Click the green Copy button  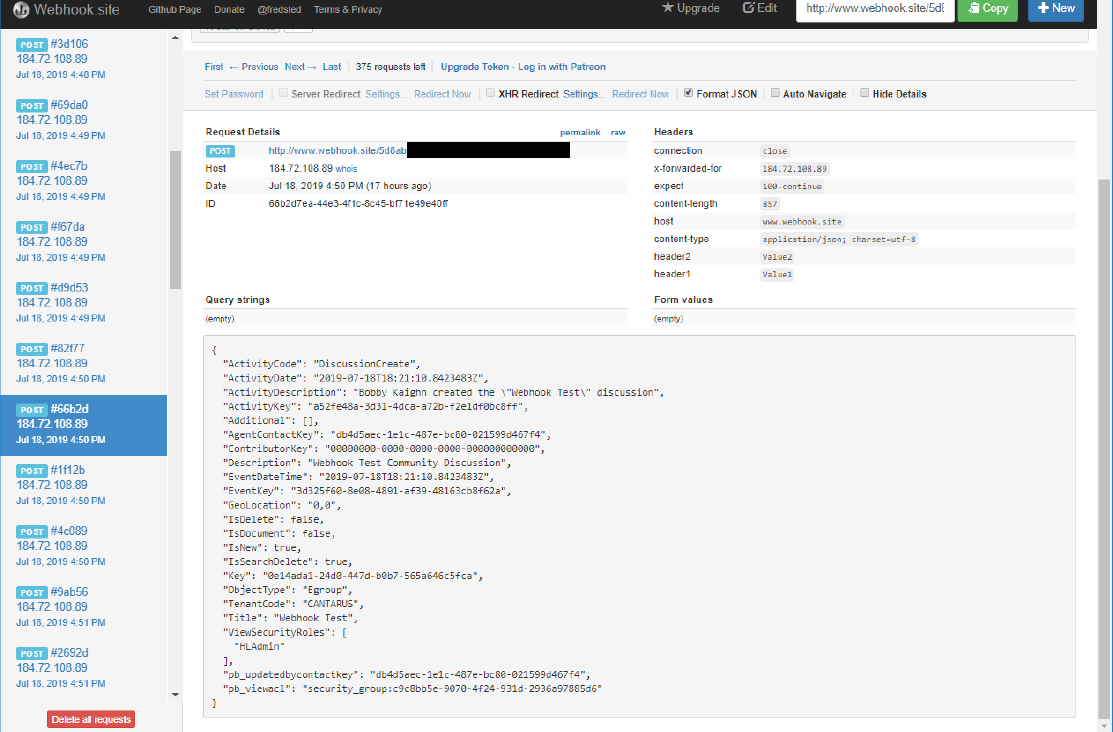pyautogui.click(x=987, y=9)
